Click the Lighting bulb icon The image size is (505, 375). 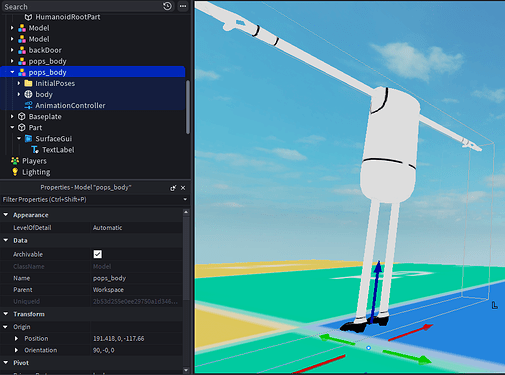click(x=15, y=172)
